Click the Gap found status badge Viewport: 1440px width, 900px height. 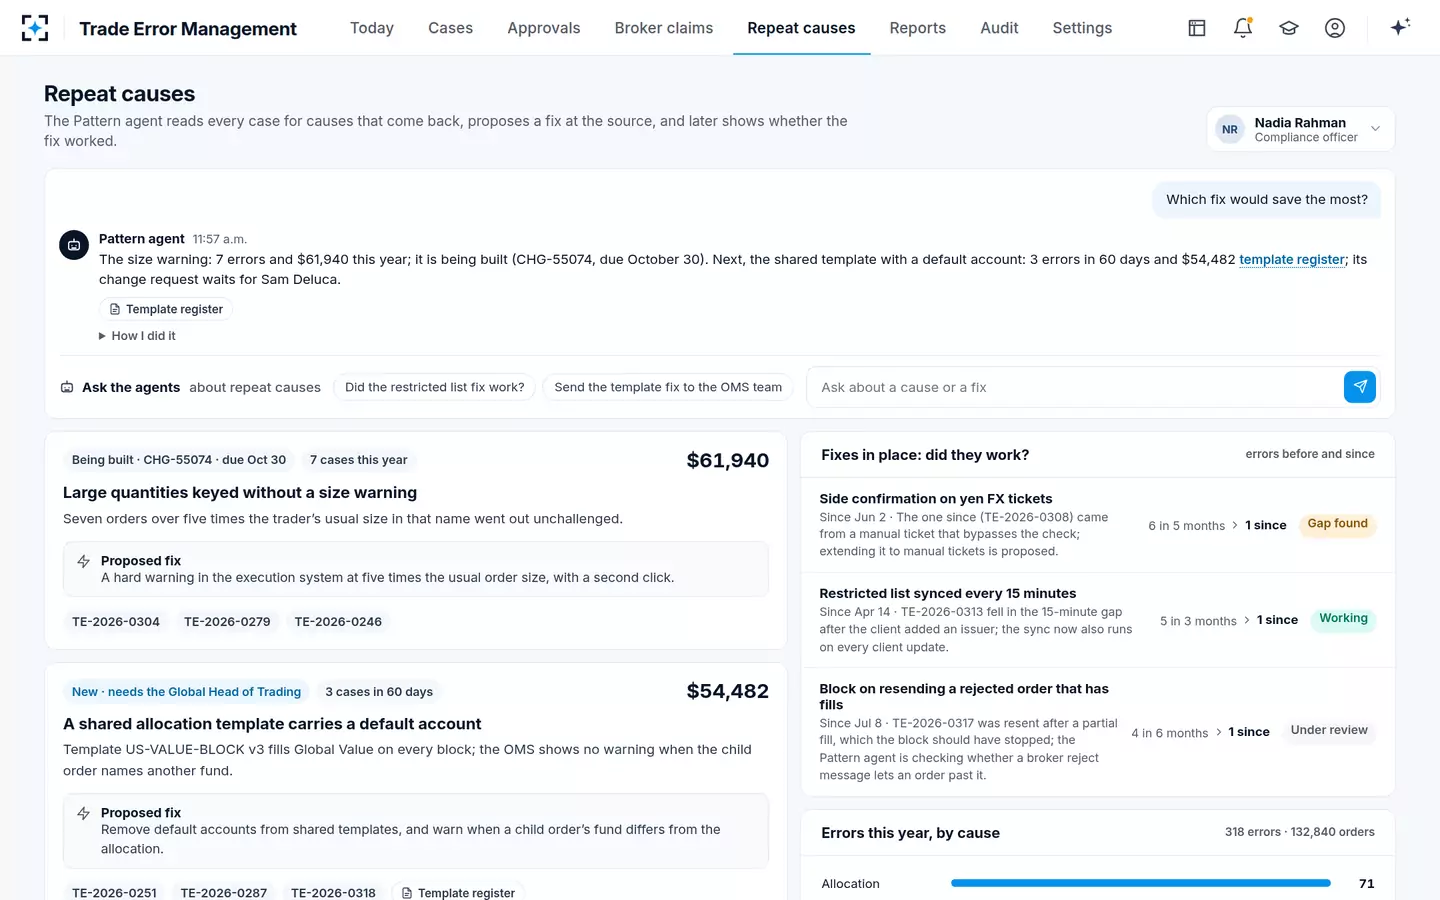[1338, 524]
